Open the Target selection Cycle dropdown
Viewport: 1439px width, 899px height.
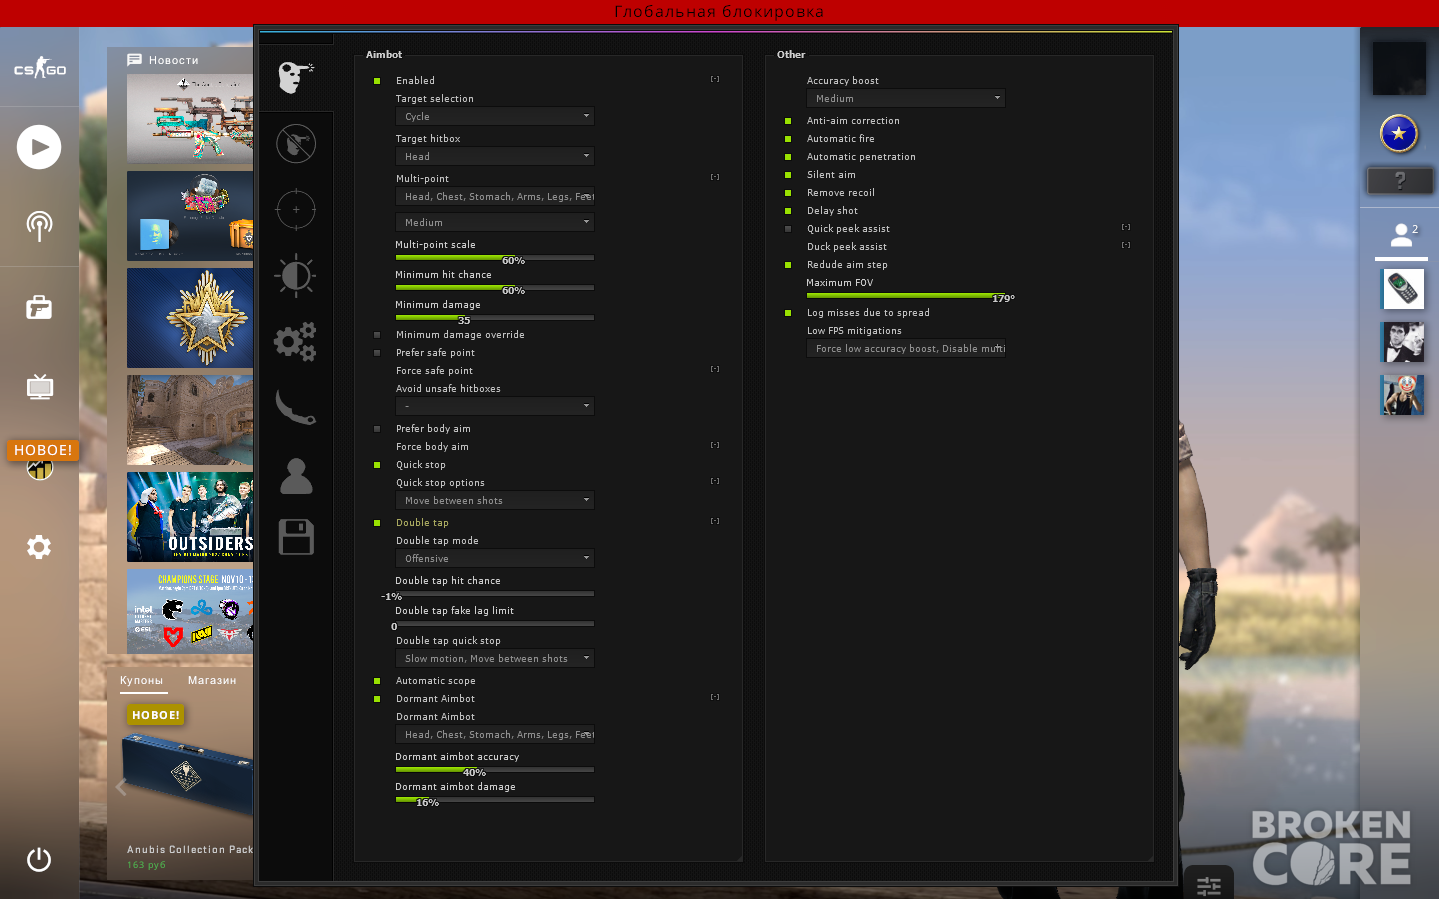point(495,117)
